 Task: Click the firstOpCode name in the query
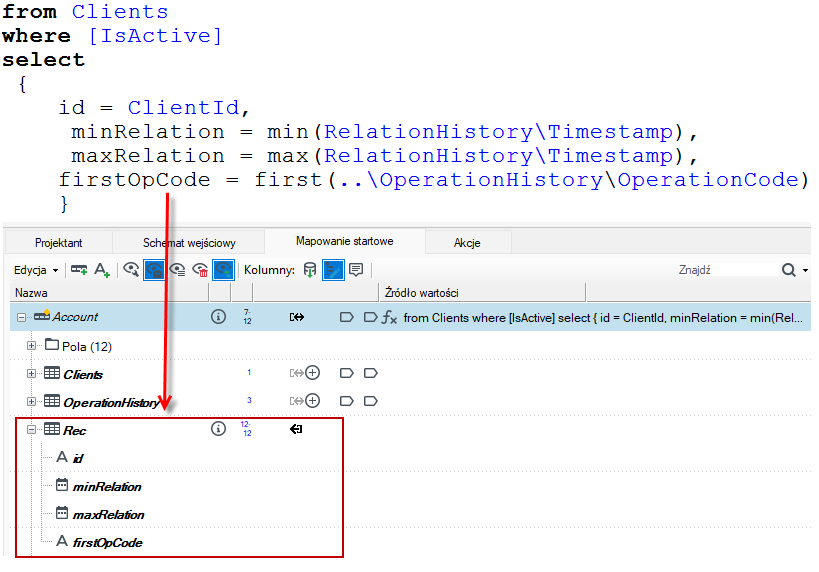point(134,180)
